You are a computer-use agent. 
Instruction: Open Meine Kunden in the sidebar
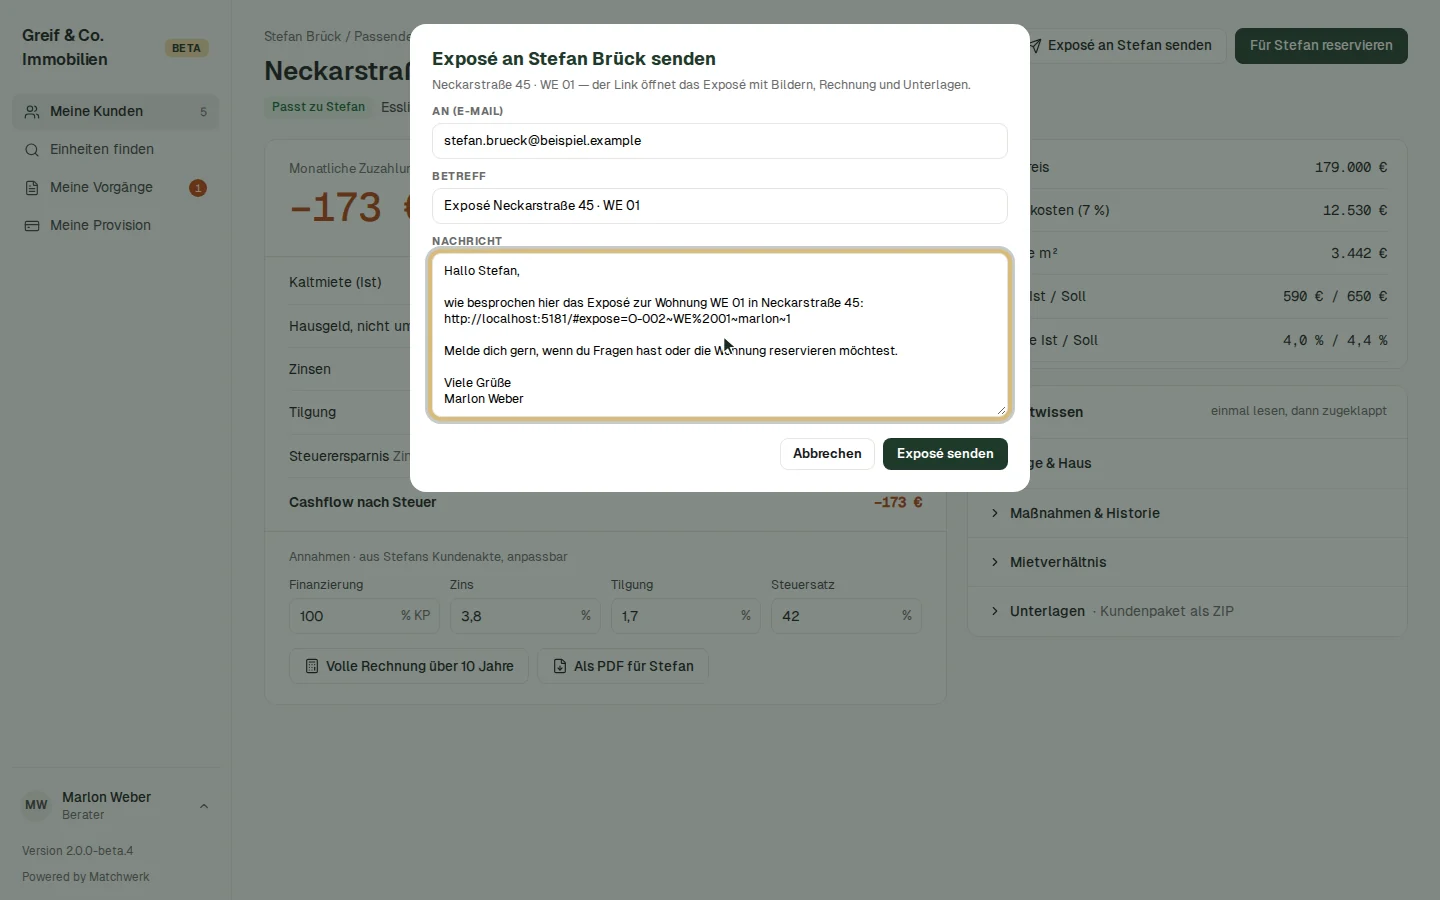pos(115,112)
